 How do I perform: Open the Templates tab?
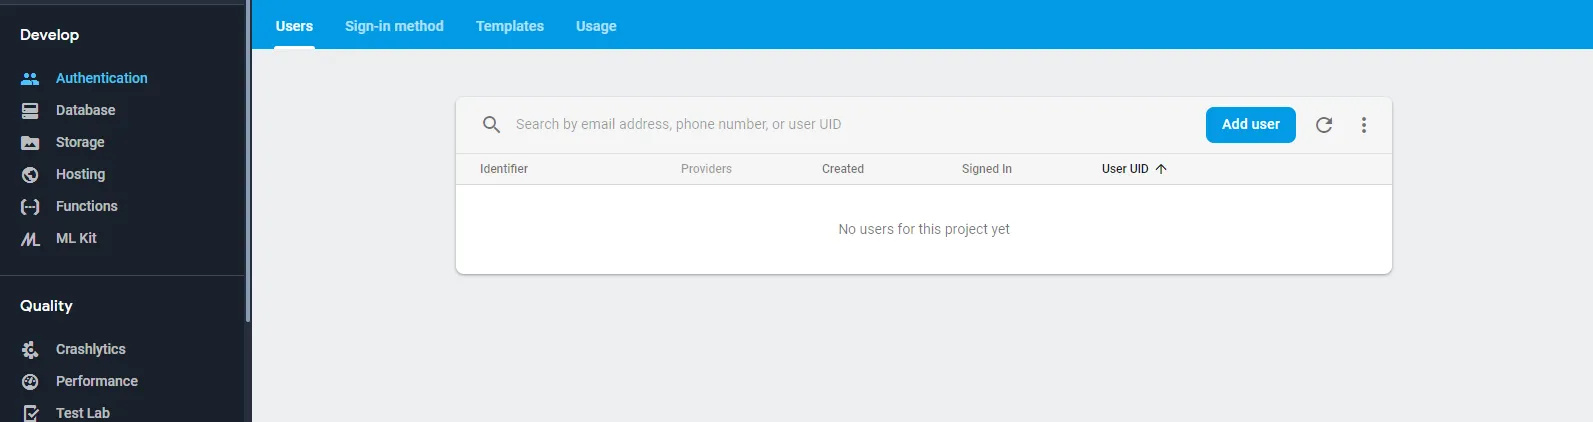click(x=510, y=26)
